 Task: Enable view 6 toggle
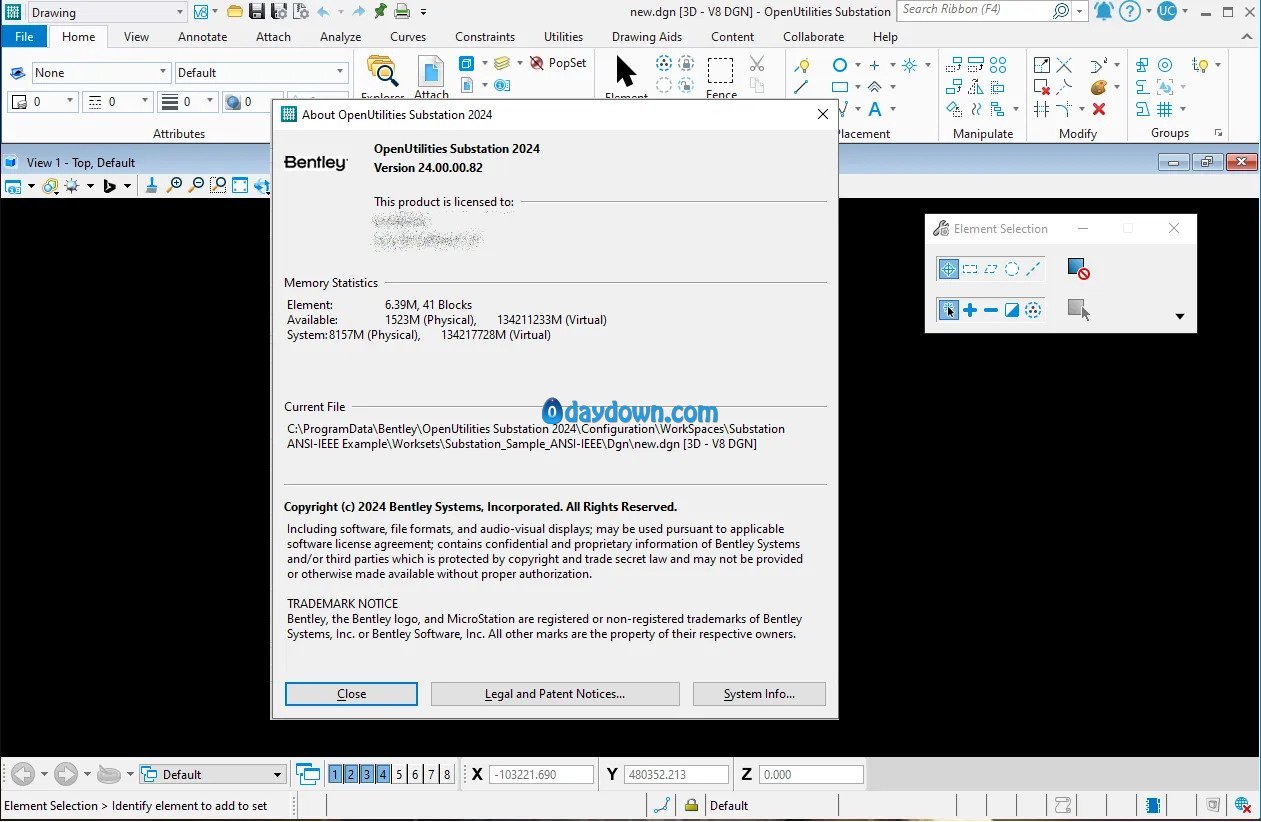click(415, 774)
